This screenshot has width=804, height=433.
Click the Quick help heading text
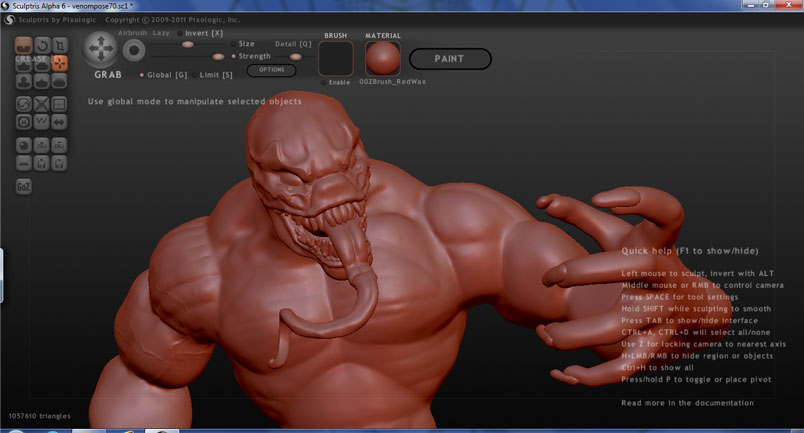coord(690,251)
